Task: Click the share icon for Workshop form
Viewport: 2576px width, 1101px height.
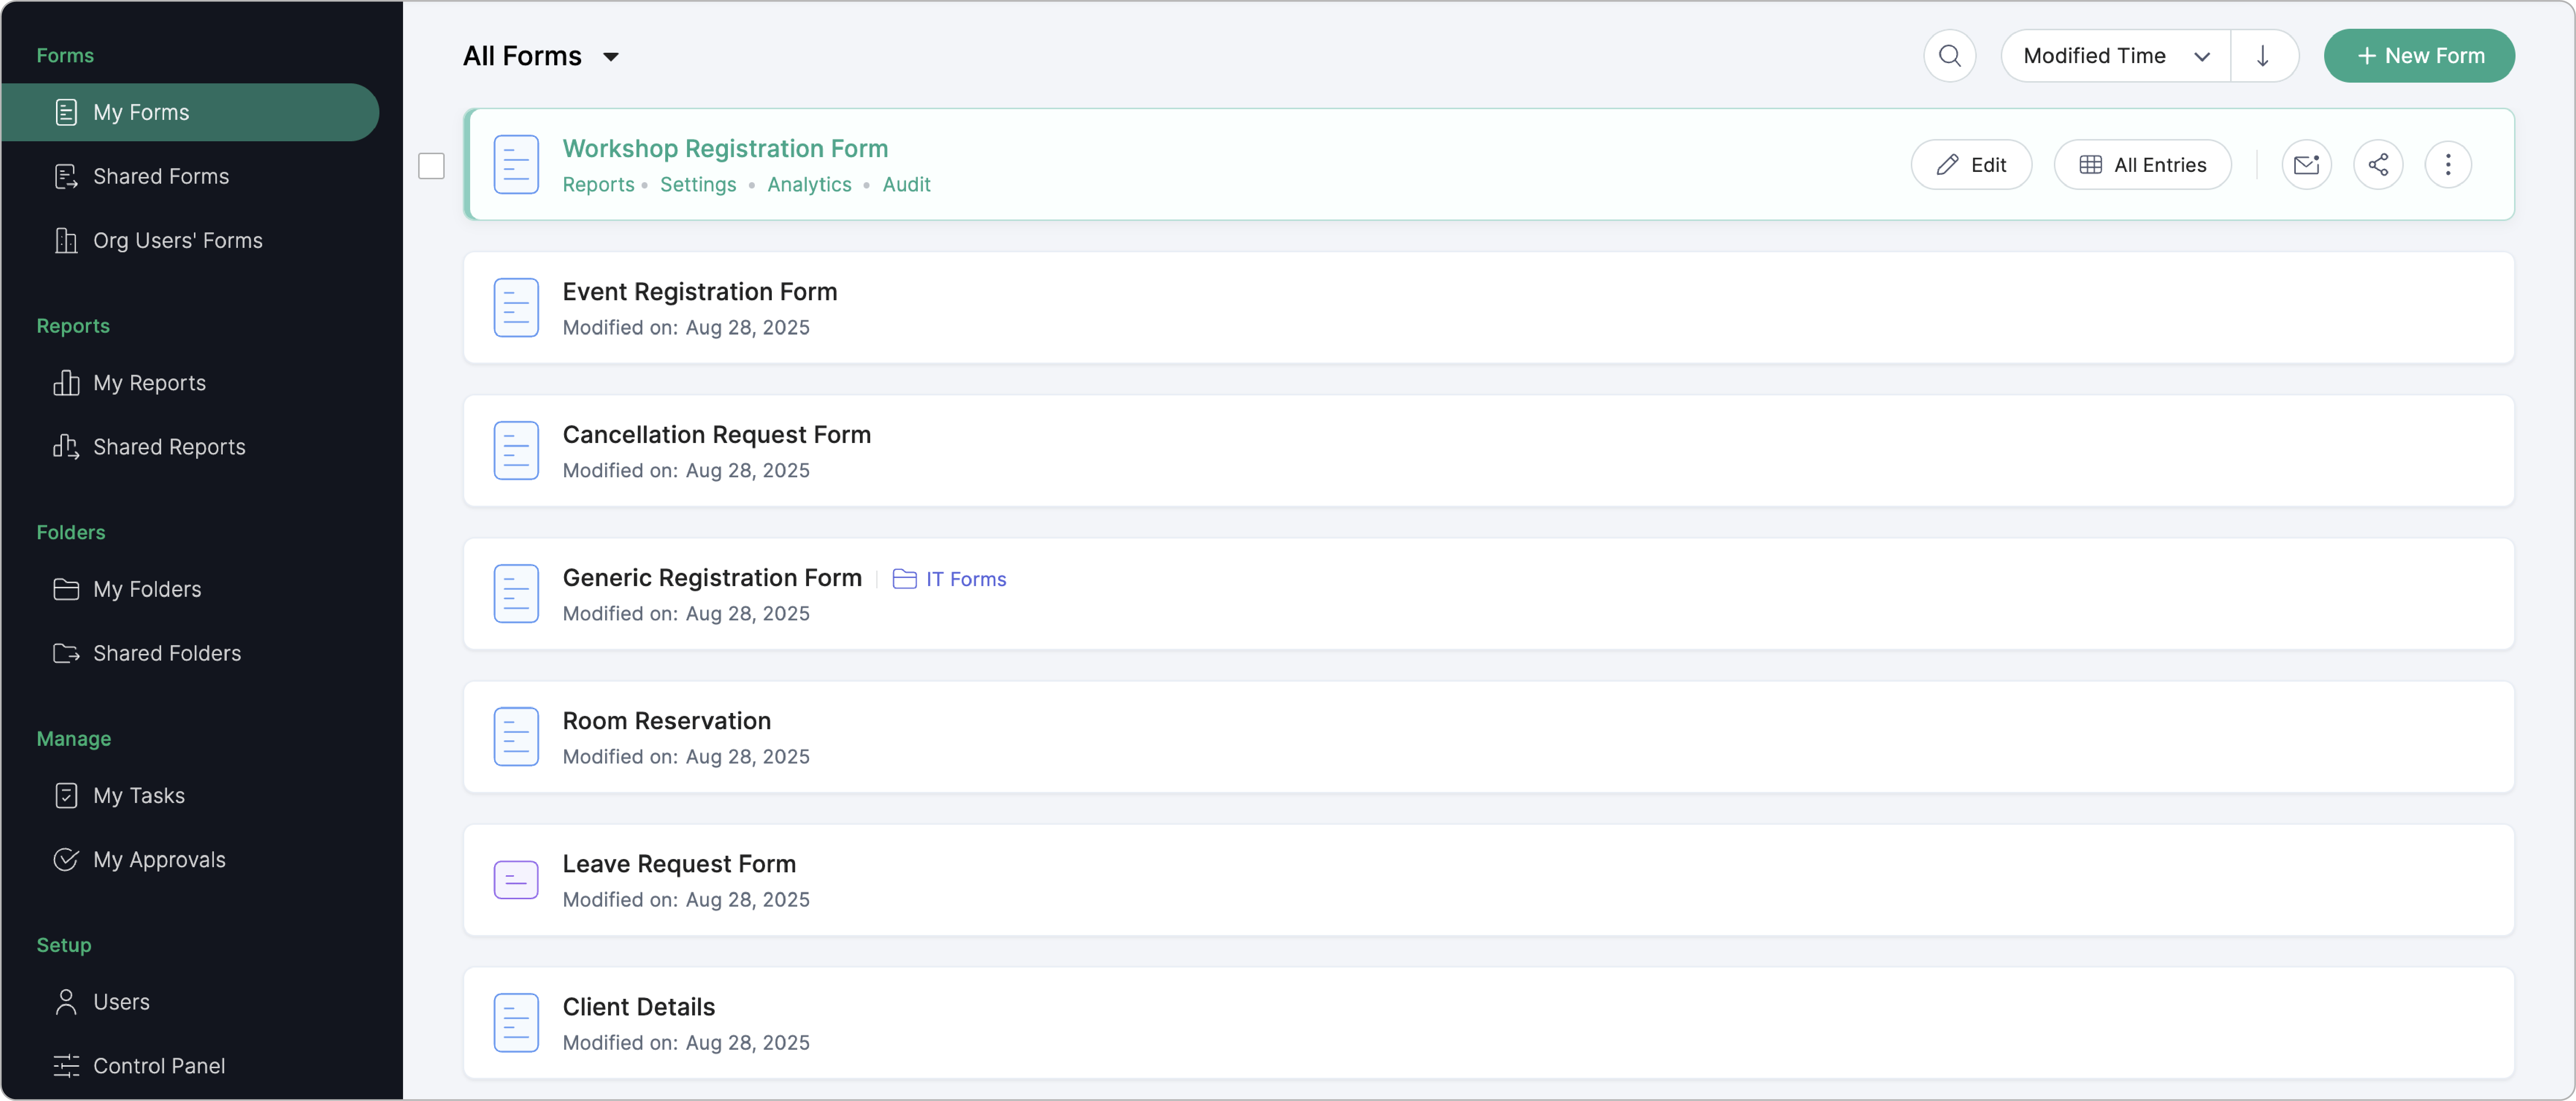Action: pos(2378,165)
